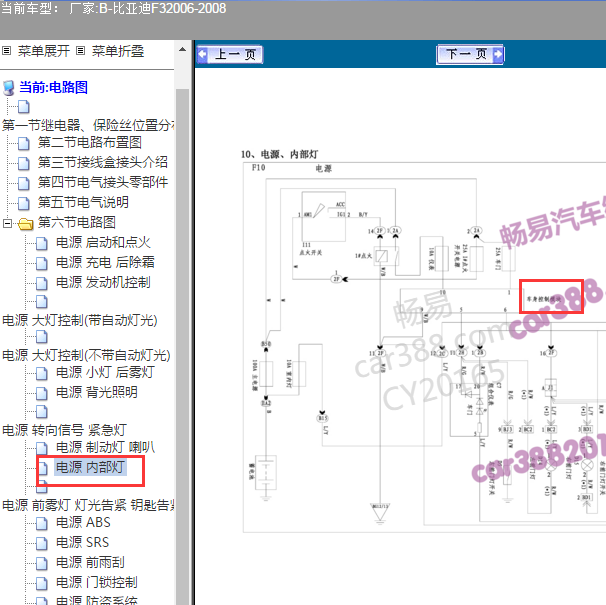Open 电源 SRS diagram
This screenshot has width=606, height=605.
82,542
